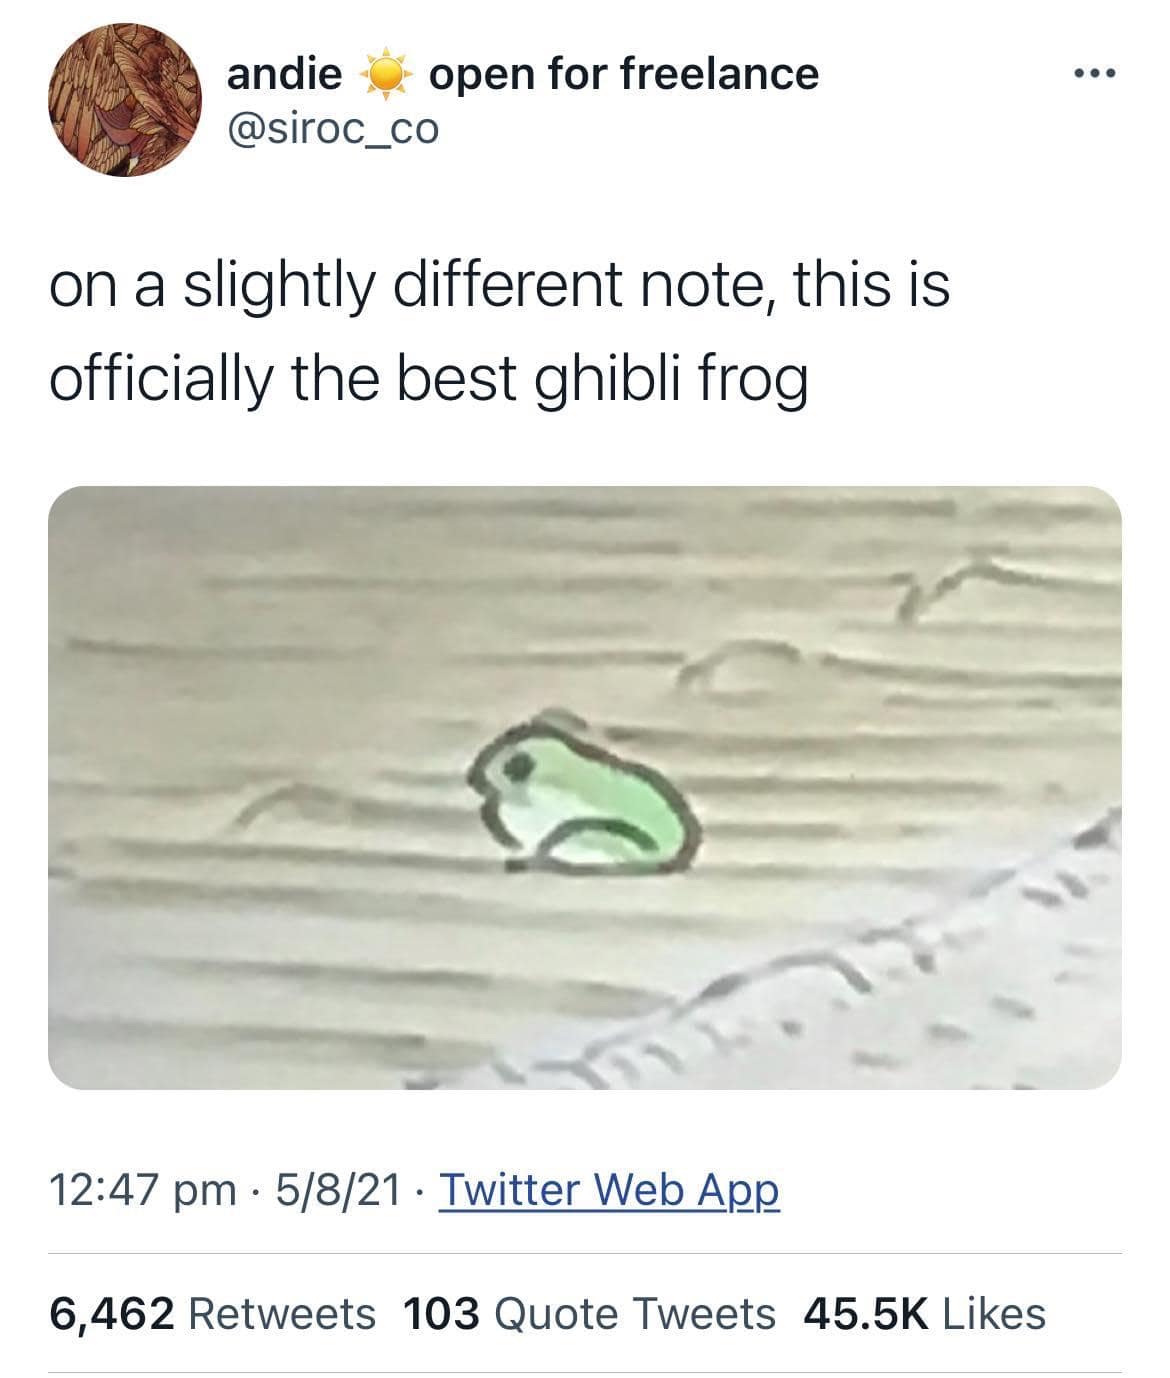Image resolution: width=1170 pixels, height=1378 pixels.
Task: Open the Twitter Web App source link
Action: pos(609,1189)
